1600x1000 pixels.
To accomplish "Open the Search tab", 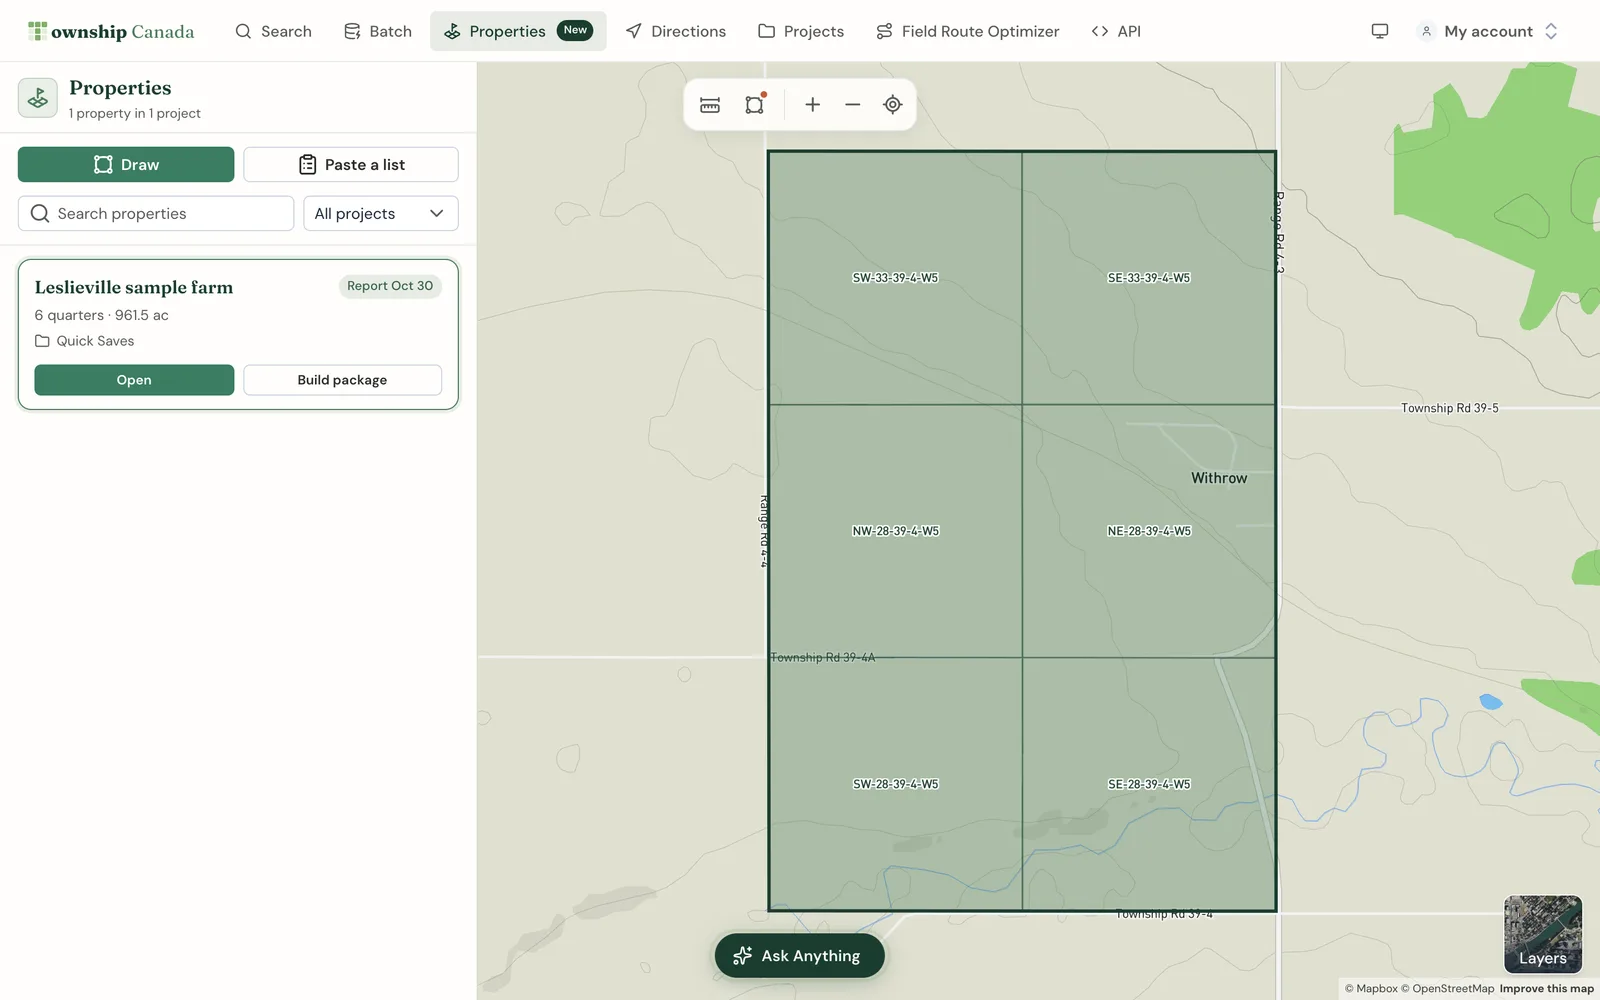I will [273, 31].
